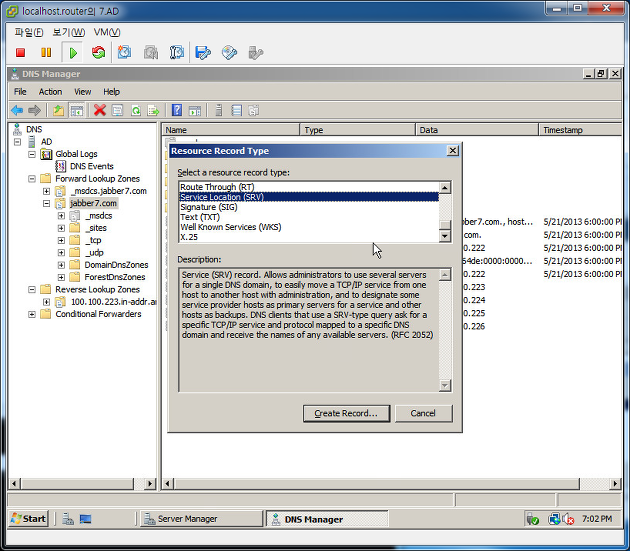Click the Cancel button

(x=423, y=414)
